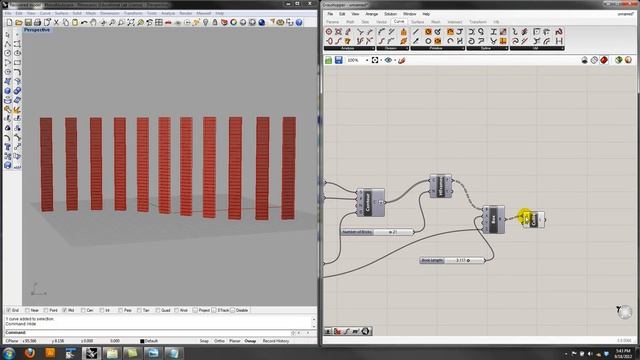640x360 pixels.
Task: Switch to the Transform tab in Grasshopper
Action: tap(478, 22)
